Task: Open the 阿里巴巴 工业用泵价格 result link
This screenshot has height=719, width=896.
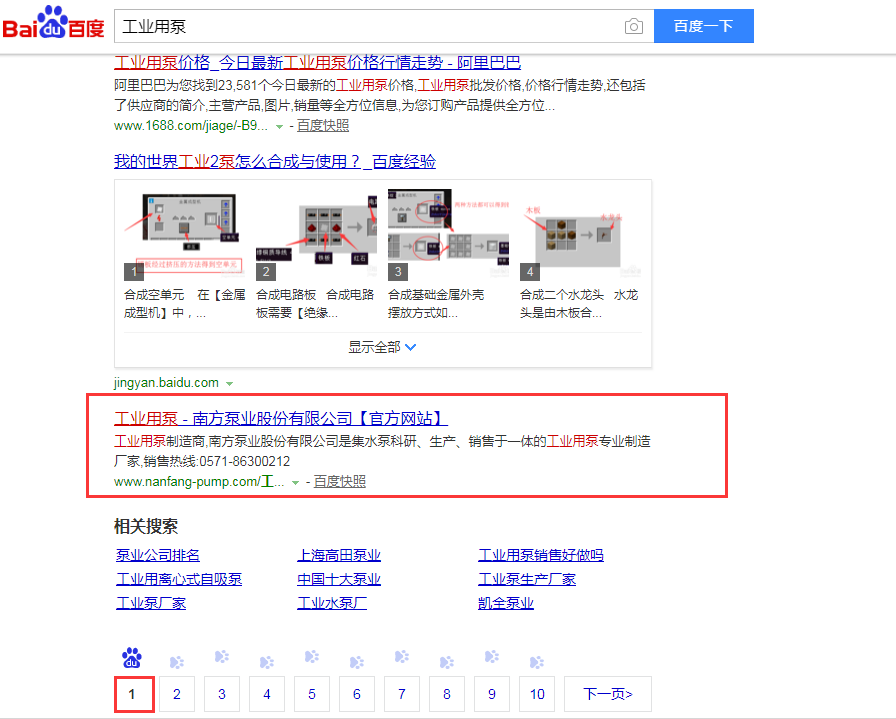Action: [317, 62]
